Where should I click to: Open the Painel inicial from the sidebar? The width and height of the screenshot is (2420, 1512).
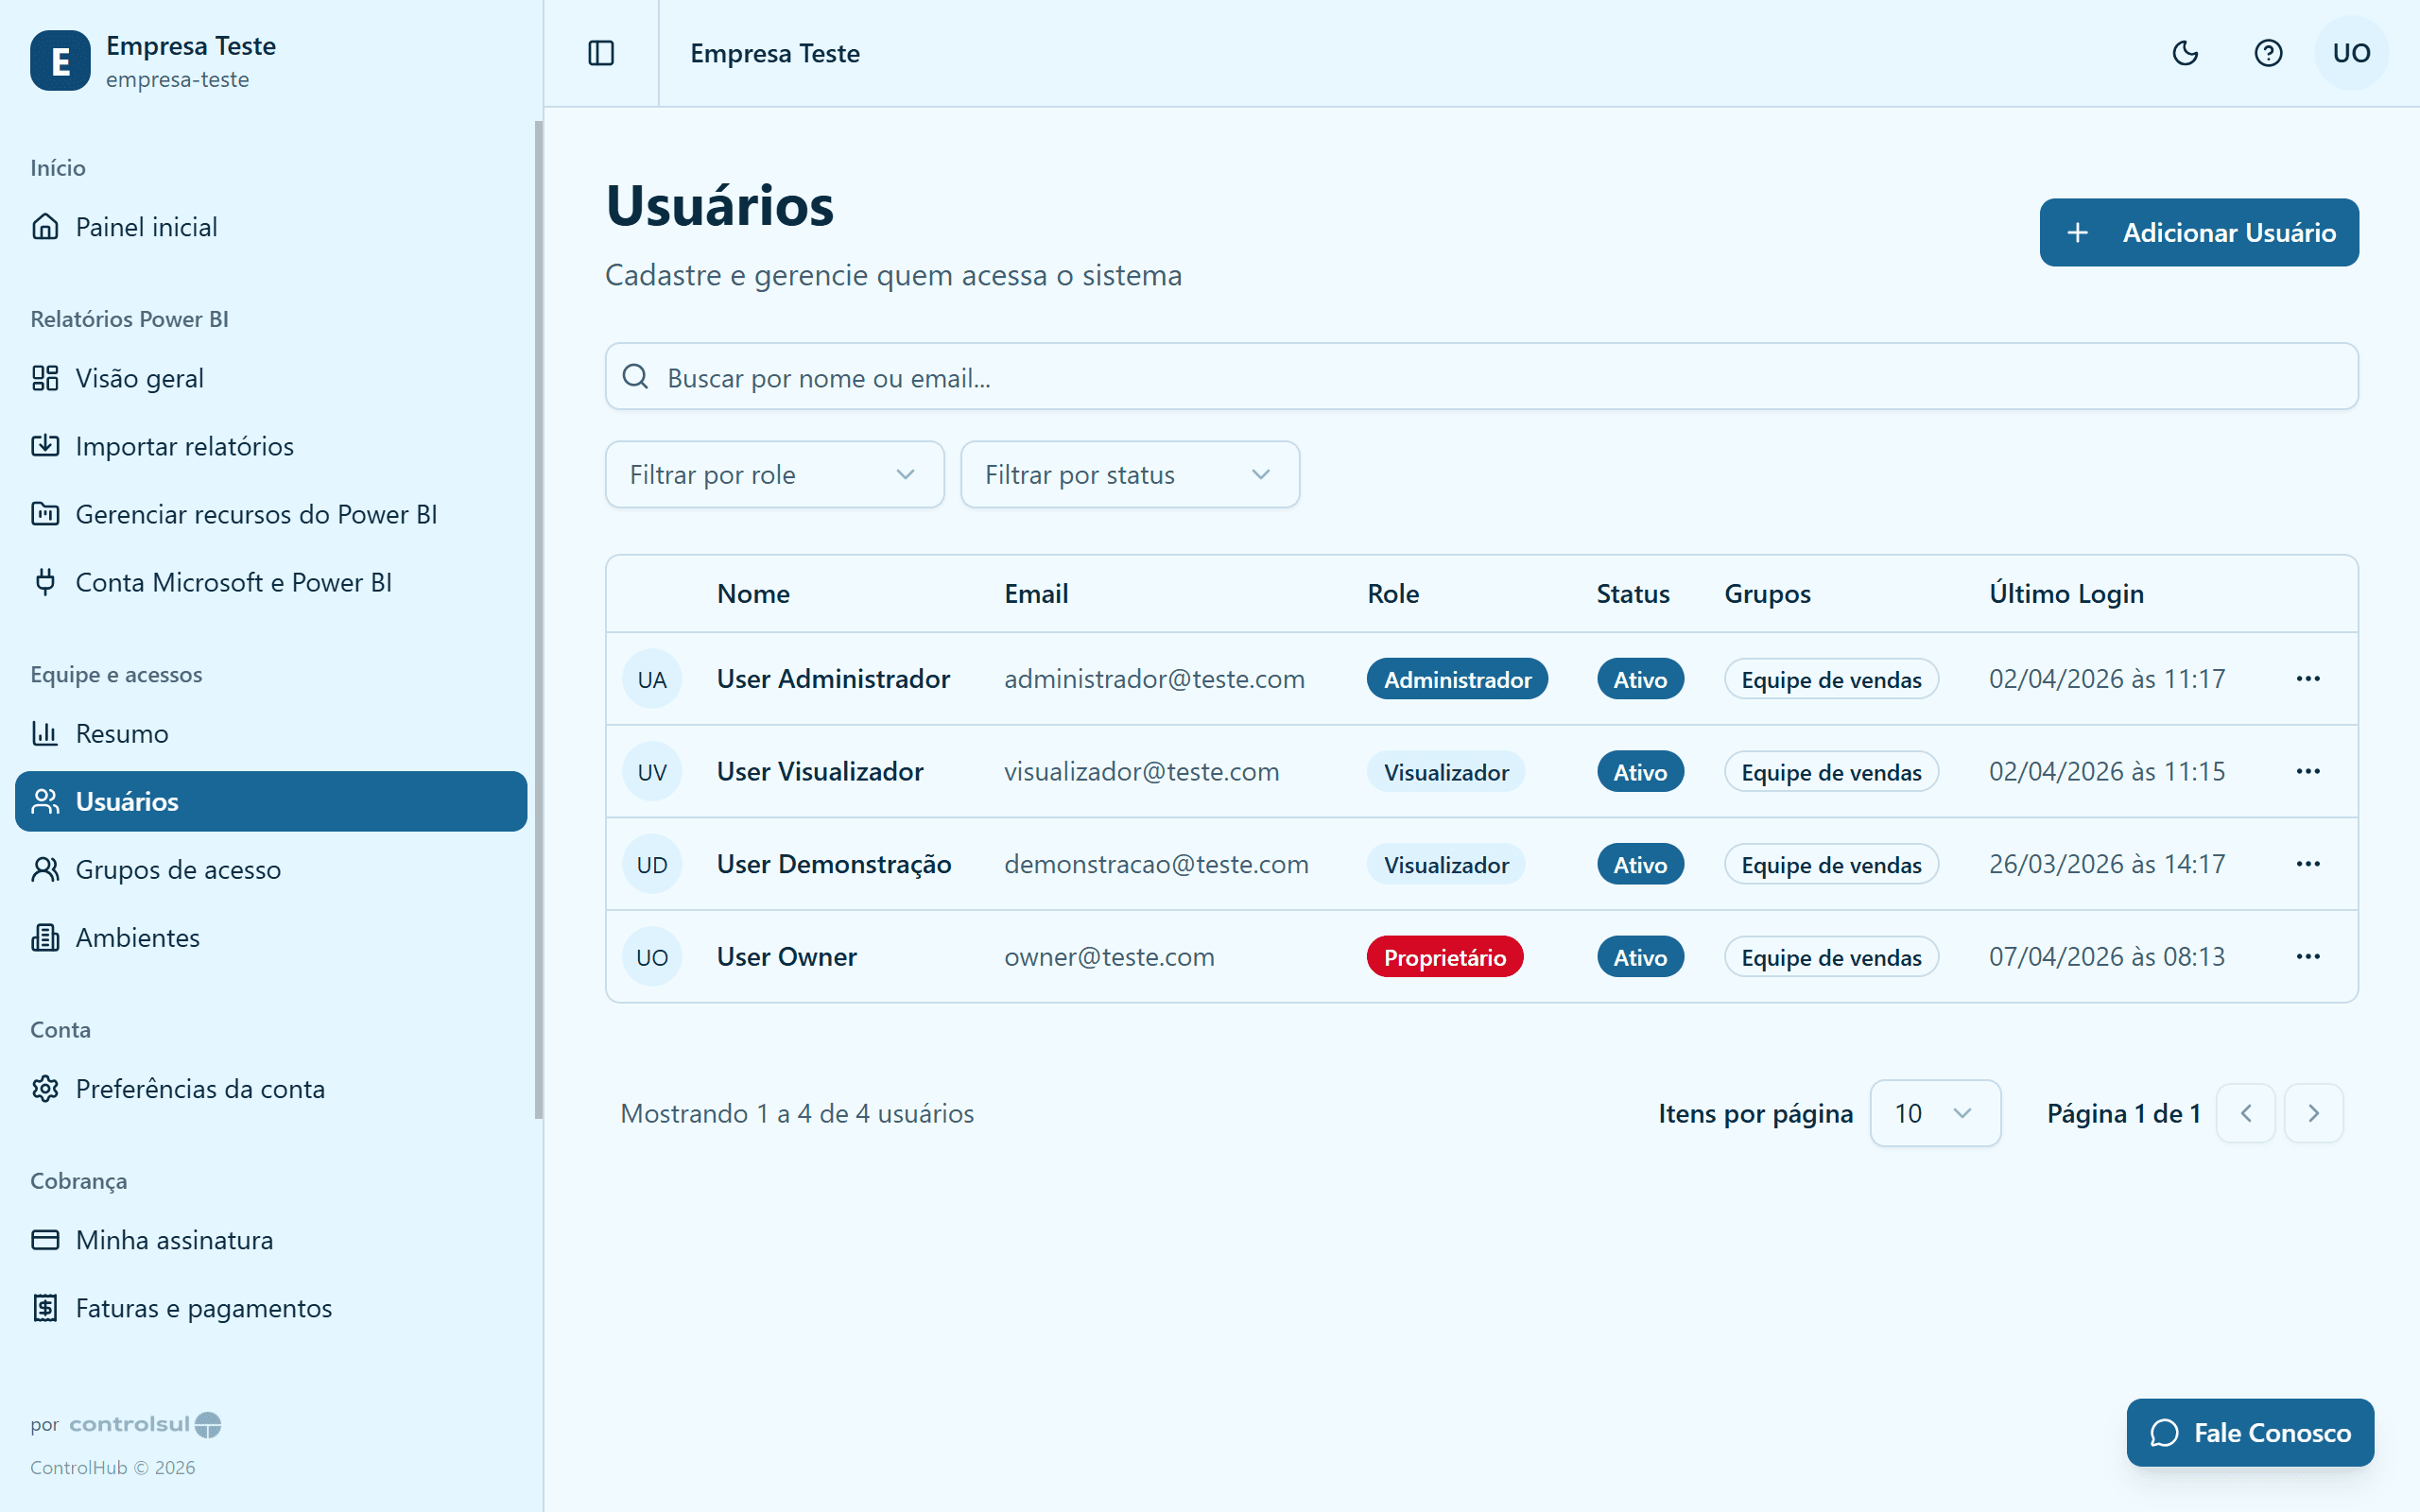pyautogui.click(x=146, y=227)
